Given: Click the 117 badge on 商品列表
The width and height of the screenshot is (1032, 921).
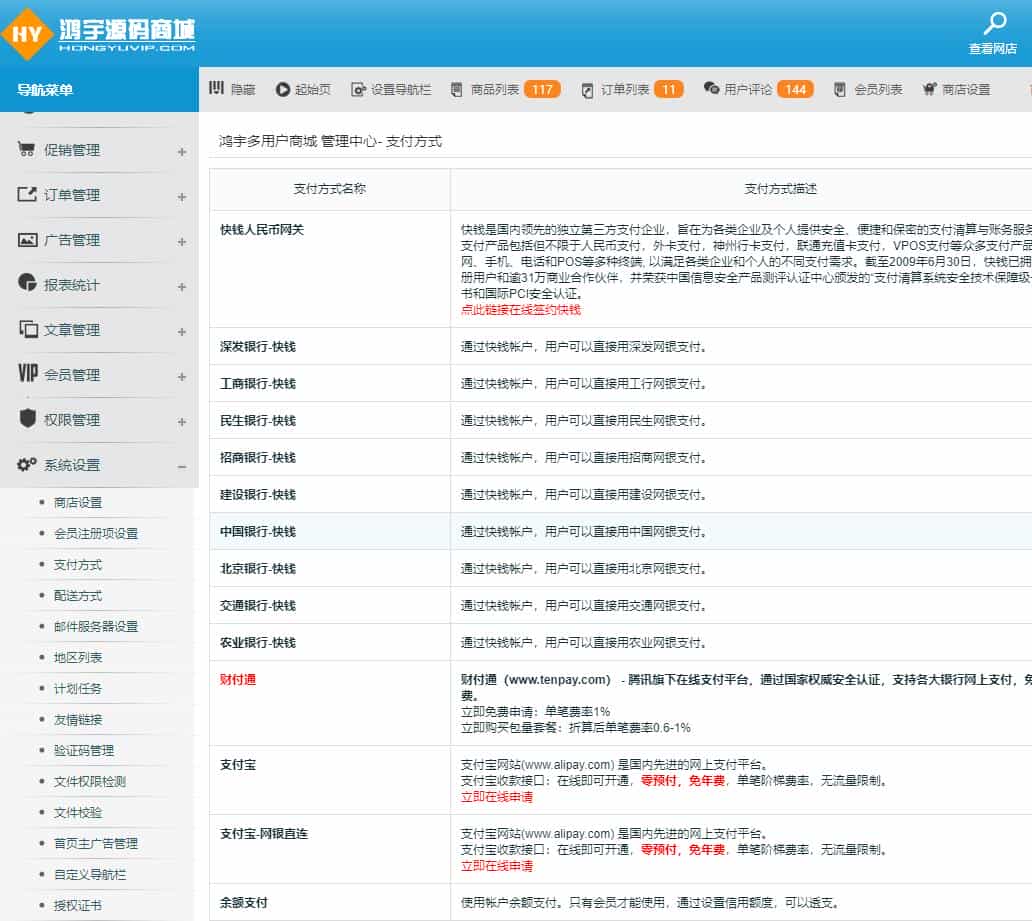Looking at the screenshot, I should tap(542, 90).
